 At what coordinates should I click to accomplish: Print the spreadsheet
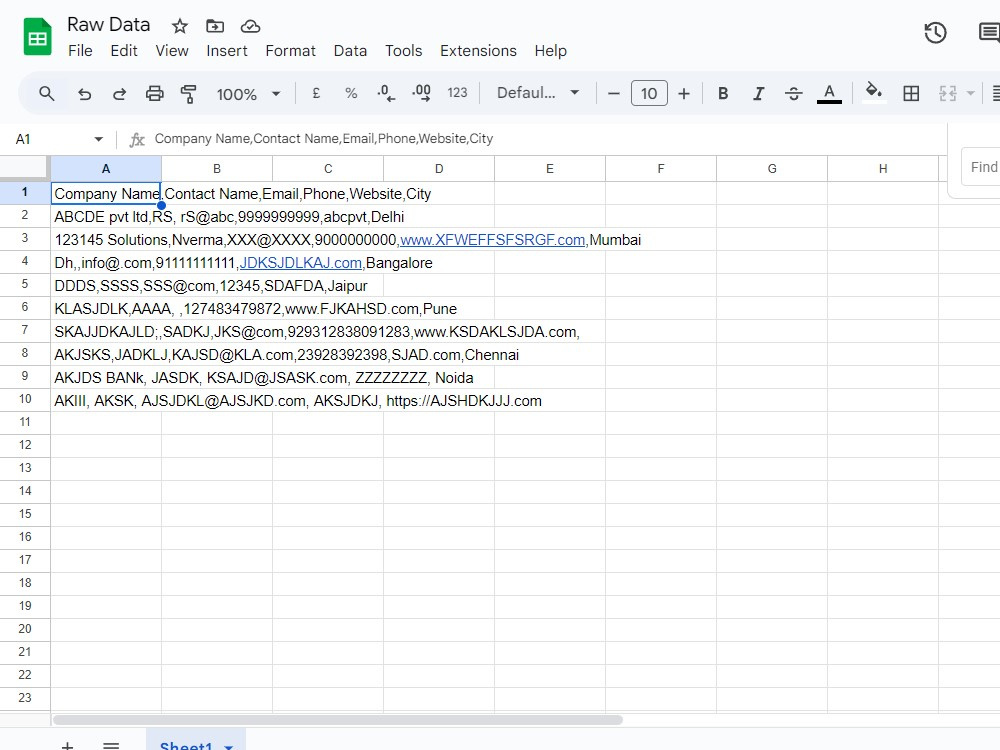(154, 94)
